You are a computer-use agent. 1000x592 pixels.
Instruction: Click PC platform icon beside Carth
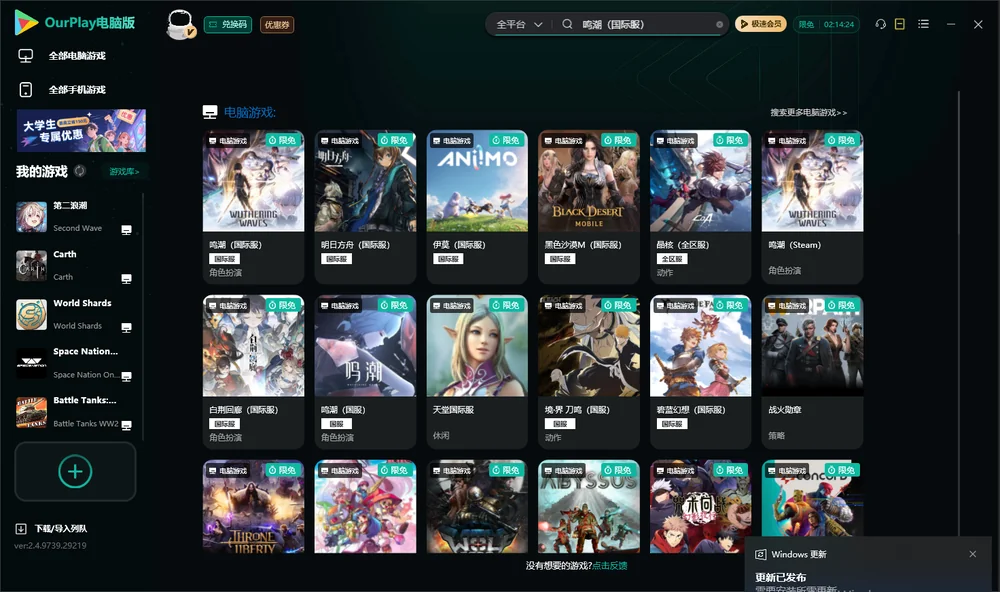tap(126, 279)
